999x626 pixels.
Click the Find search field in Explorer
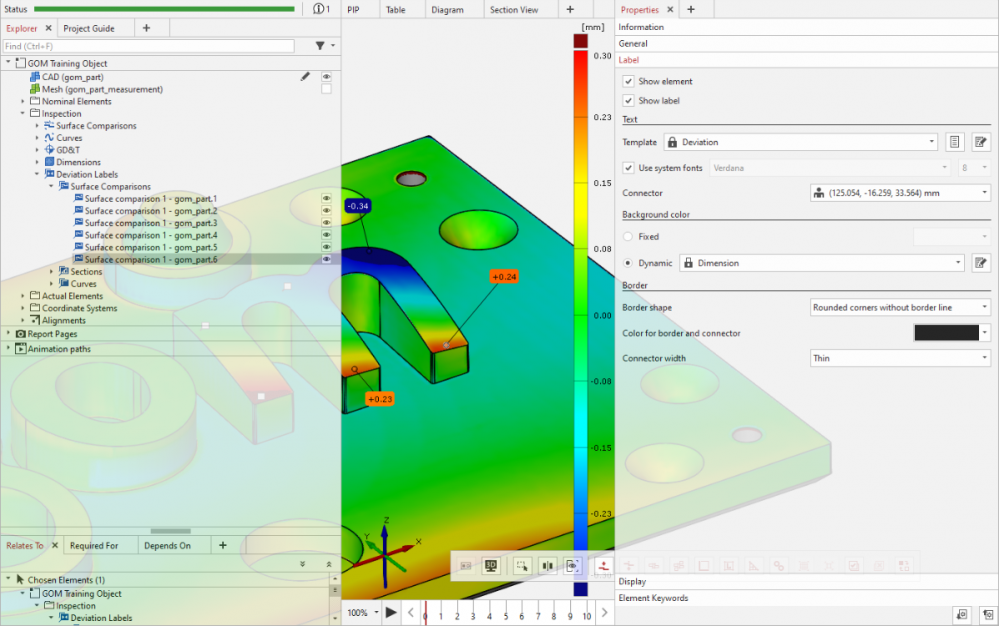click(148, 46)
